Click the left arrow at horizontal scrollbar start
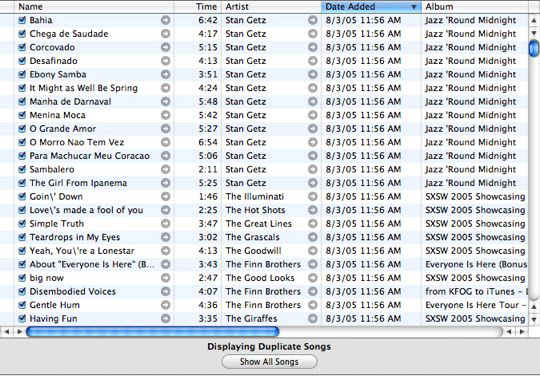 click(x=7, y=332)
